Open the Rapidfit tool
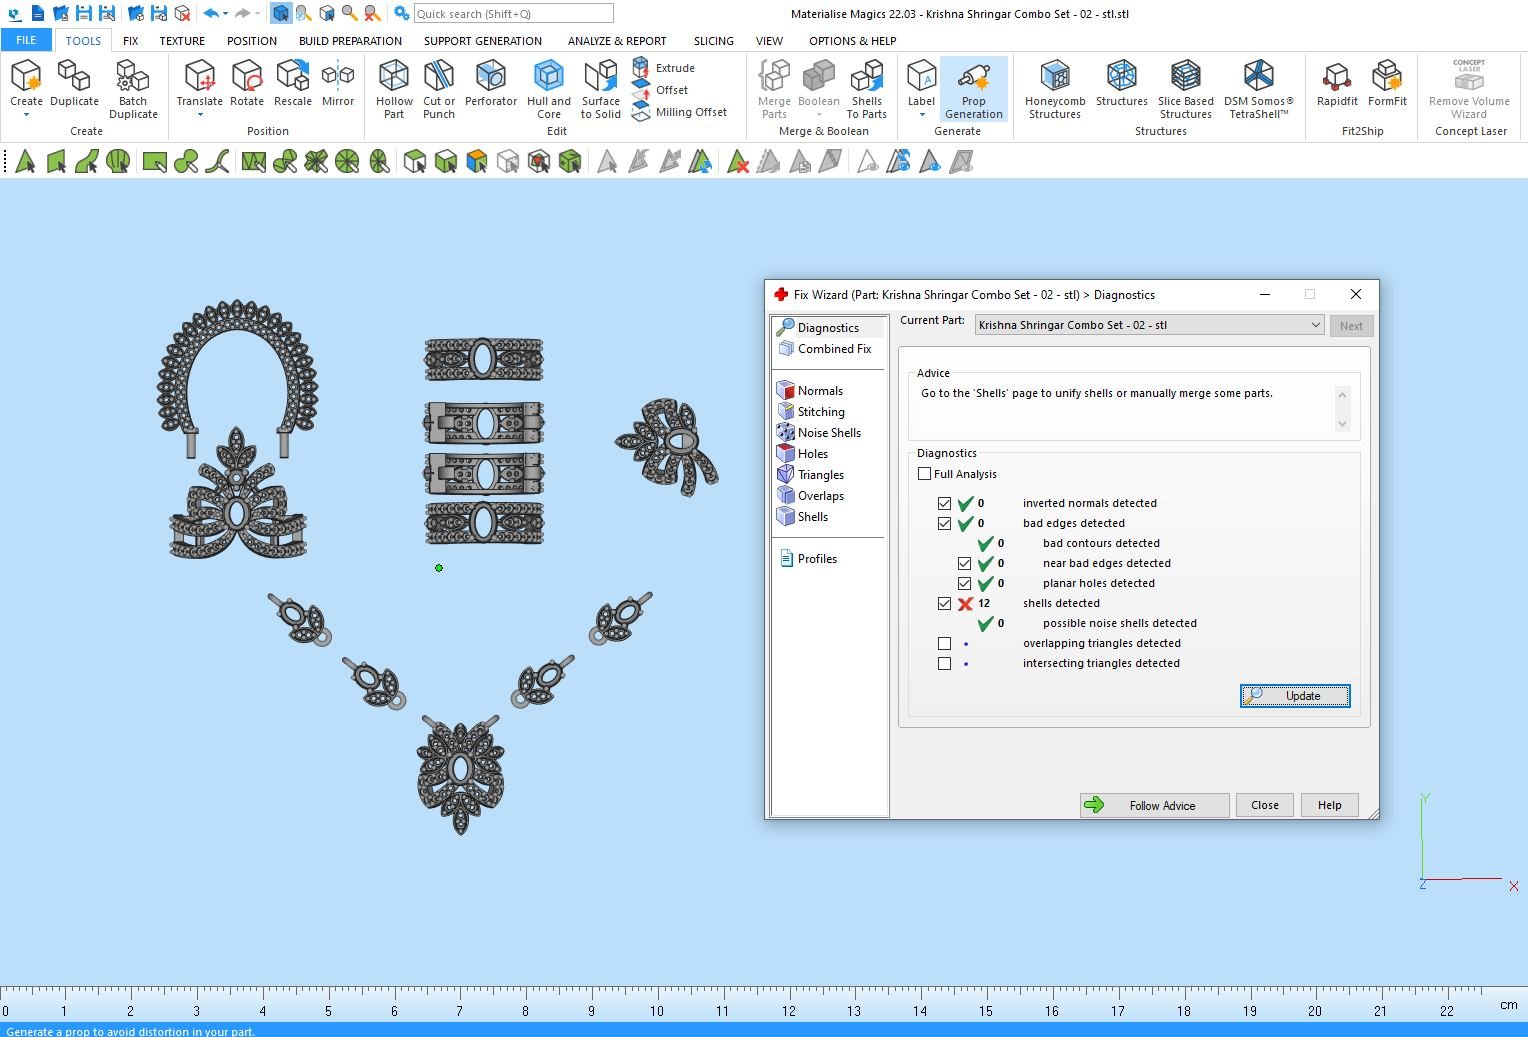Viewport: 1528px width, 1037px height. click(1336, 77)
